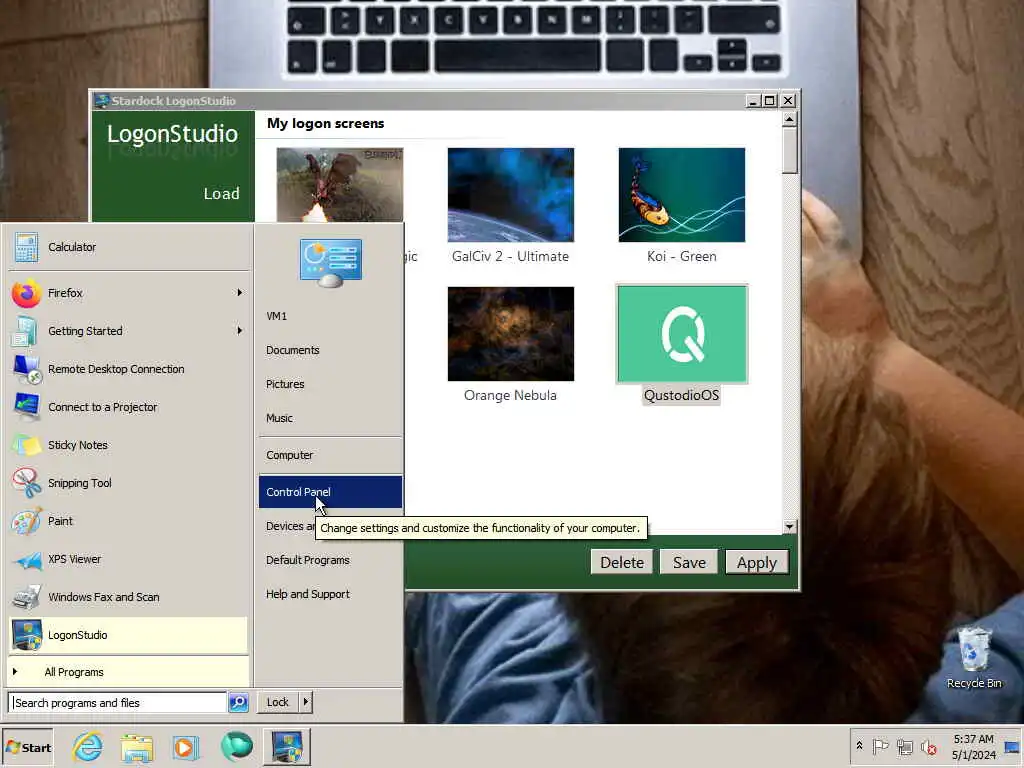Open the Remote Desktop Connection icon
Image resolution: width=1024 pixels, height=768 pixels.
click(27, 369)
